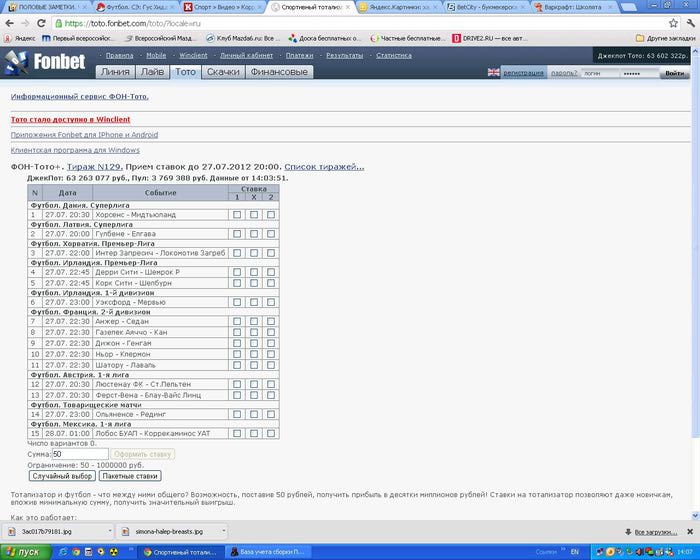Screen dimensions: 700x560
Task: Open the Правила link in top menu
Action: (119, 56)
